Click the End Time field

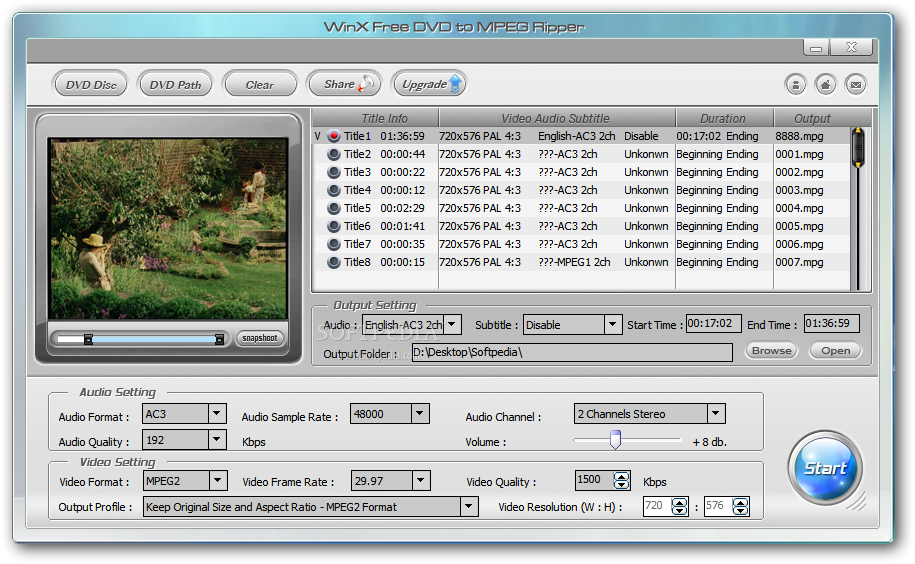(831, 324)
